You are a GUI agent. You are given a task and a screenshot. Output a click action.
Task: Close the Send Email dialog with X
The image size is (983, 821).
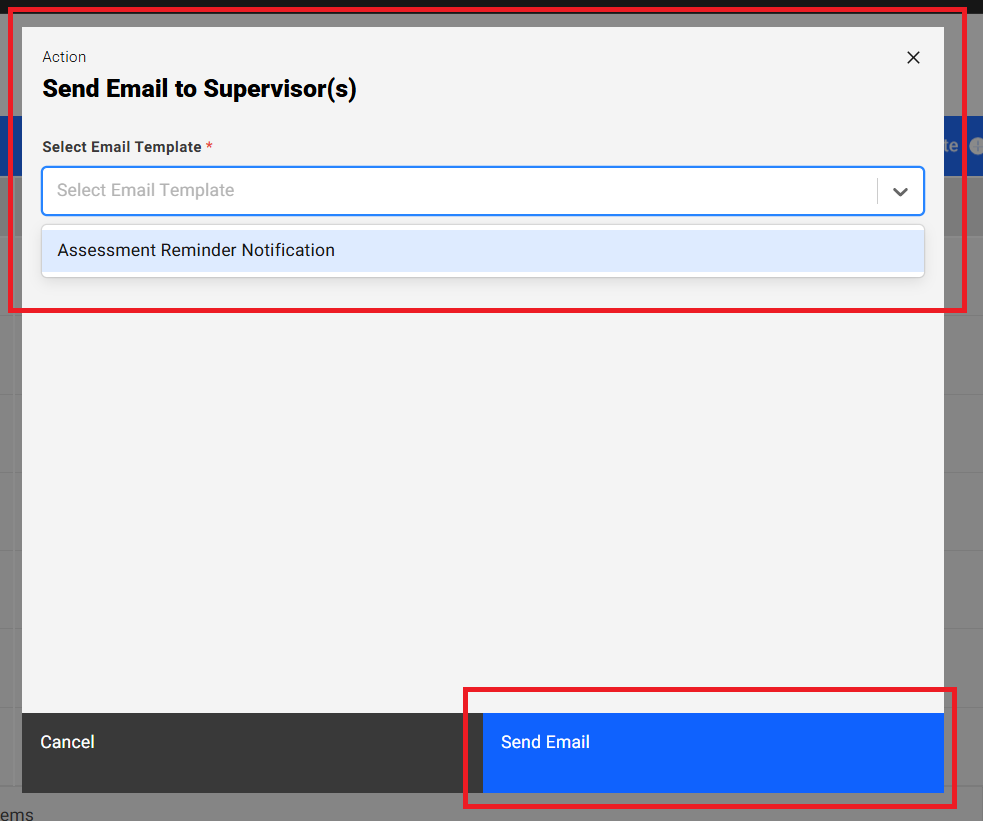912,58
